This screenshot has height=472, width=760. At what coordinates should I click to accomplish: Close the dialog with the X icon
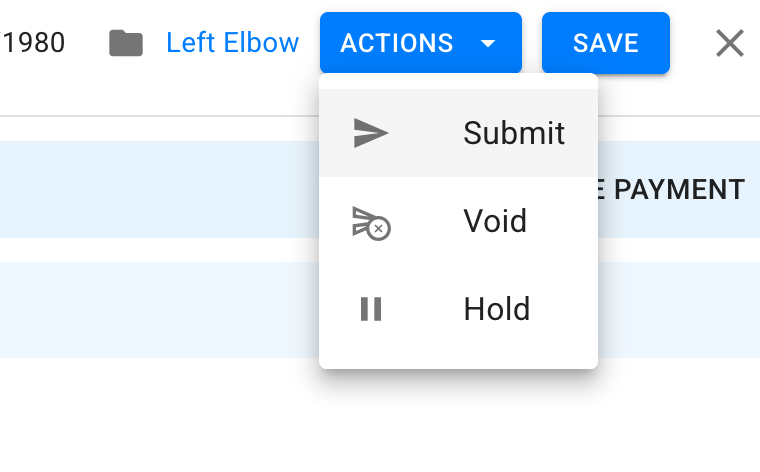pos(729,43)
